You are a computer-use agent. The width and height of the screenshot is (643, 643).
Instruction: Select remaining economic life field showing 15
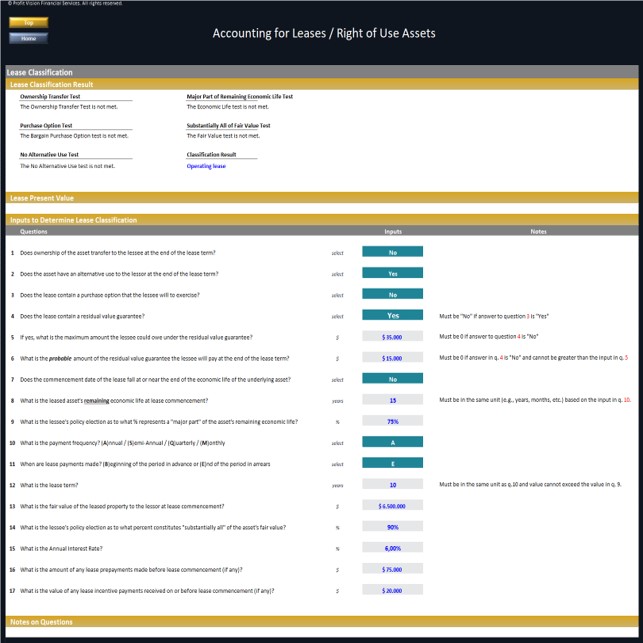click(x=392, y=400)
